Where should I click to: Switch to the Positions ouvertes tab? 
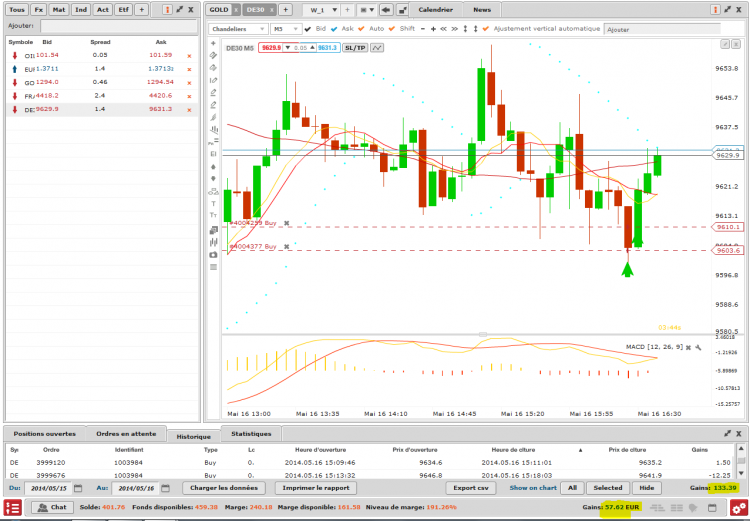tap(44, 434)
